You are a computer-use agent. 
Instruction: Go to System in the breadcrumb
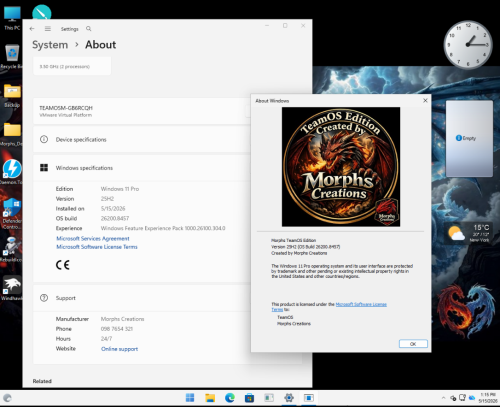[50, 45]
